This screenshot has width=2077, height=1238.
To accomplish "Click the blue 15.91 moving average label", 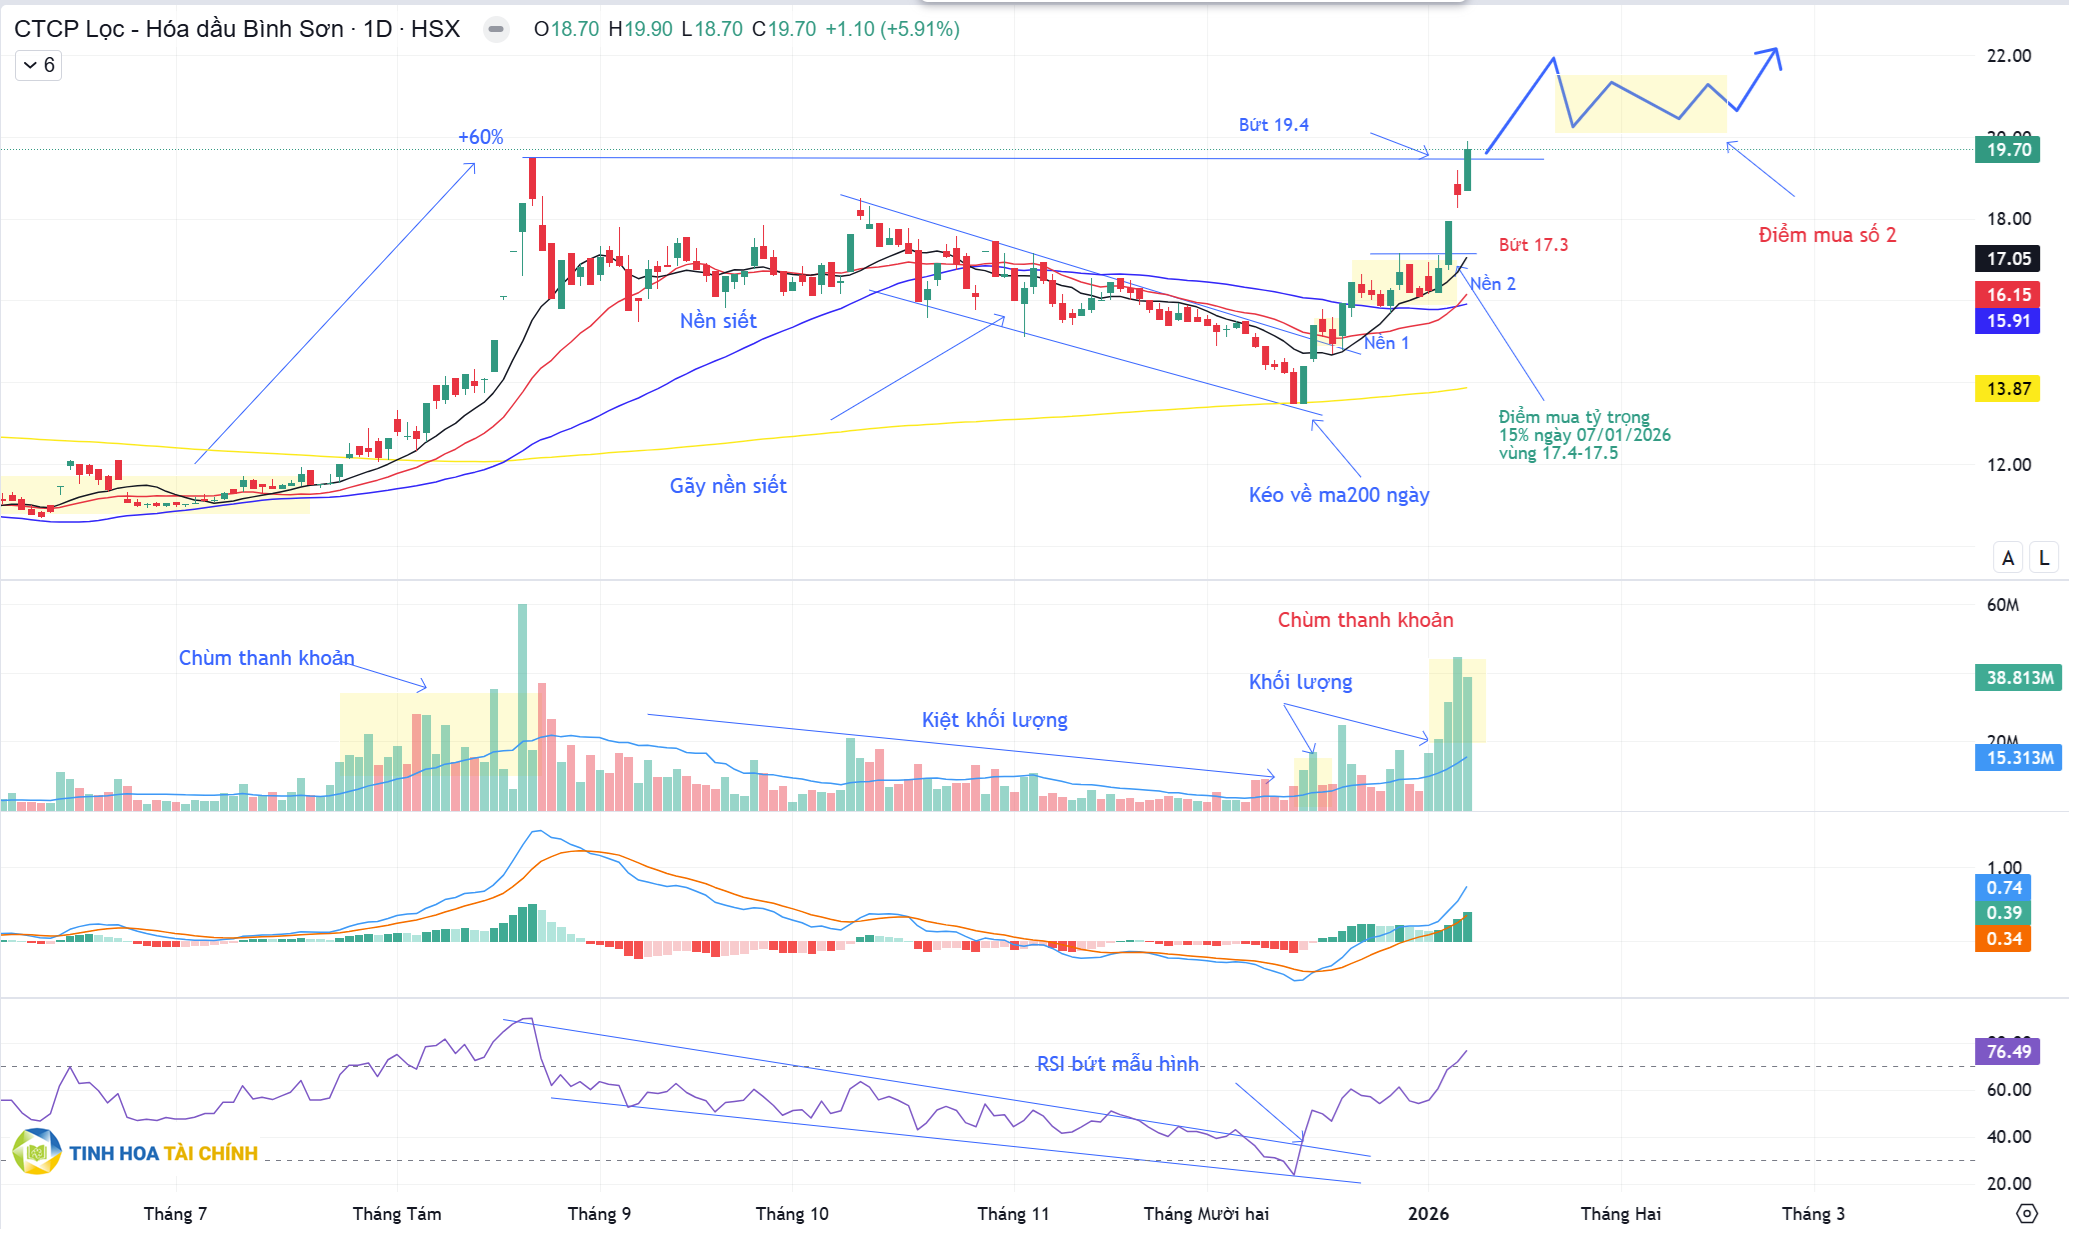I will click(x=2007, y=321).
